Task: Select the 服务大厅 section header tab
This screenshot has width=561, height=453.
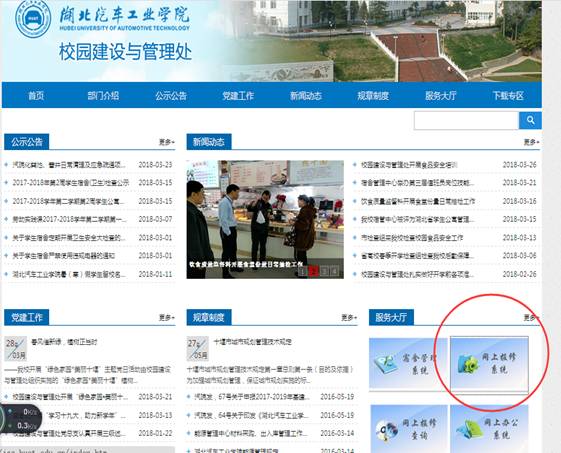Action: pos(391,317)
